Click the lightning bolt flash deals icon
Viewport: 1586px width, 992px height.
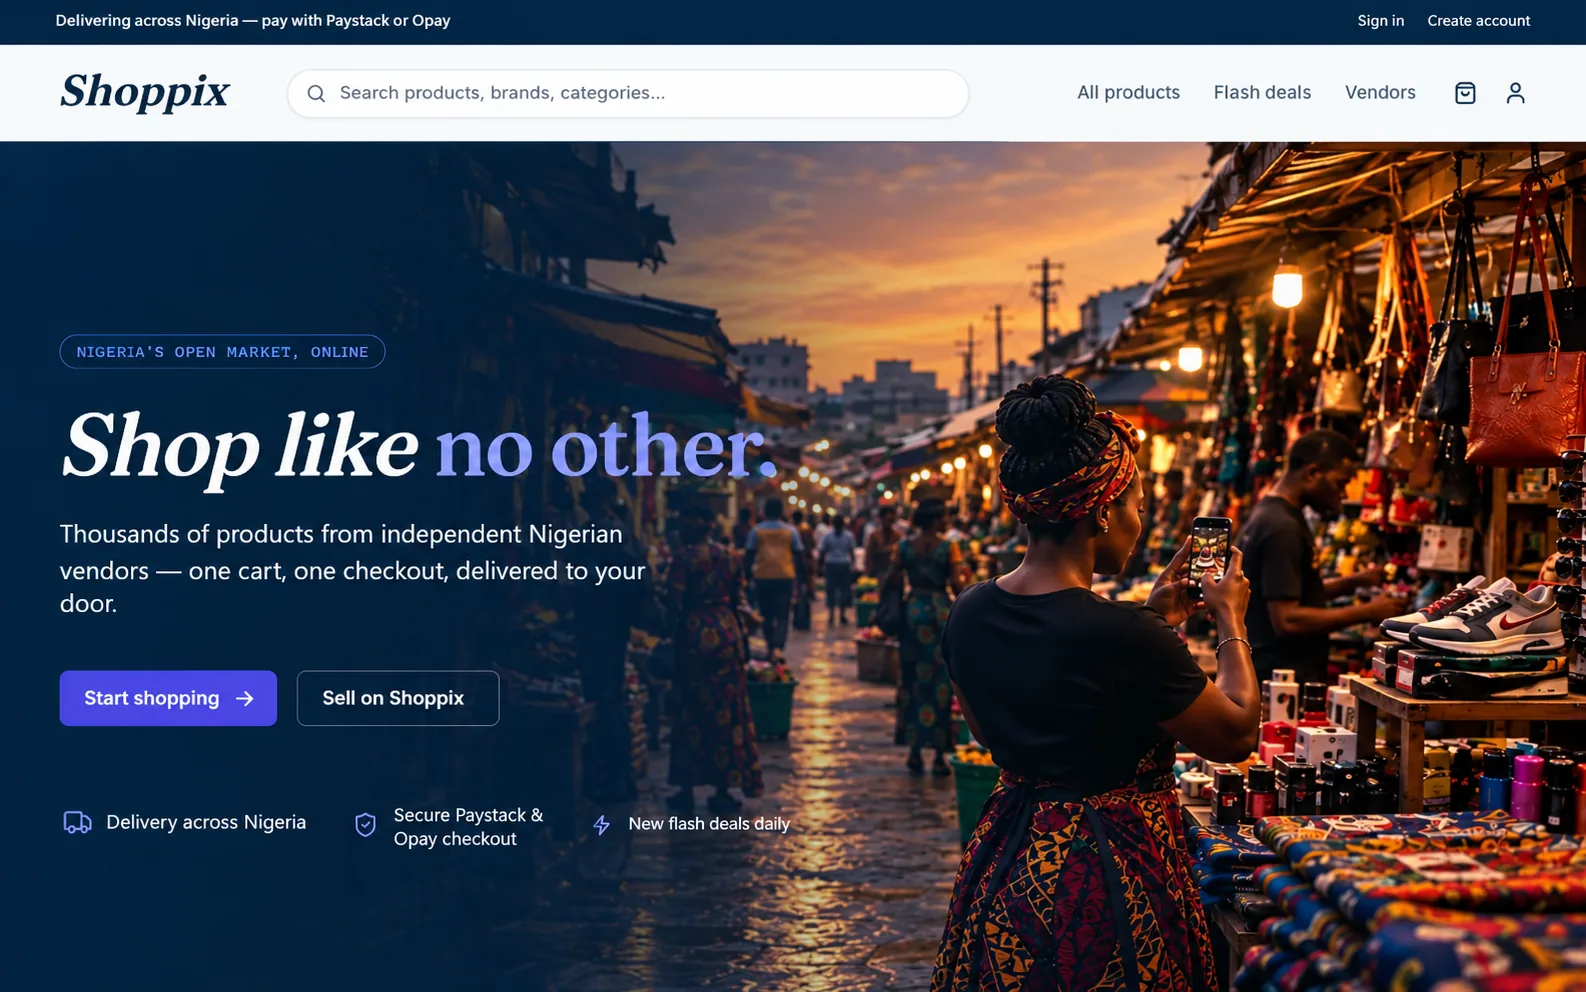click(x=601, y=825)
